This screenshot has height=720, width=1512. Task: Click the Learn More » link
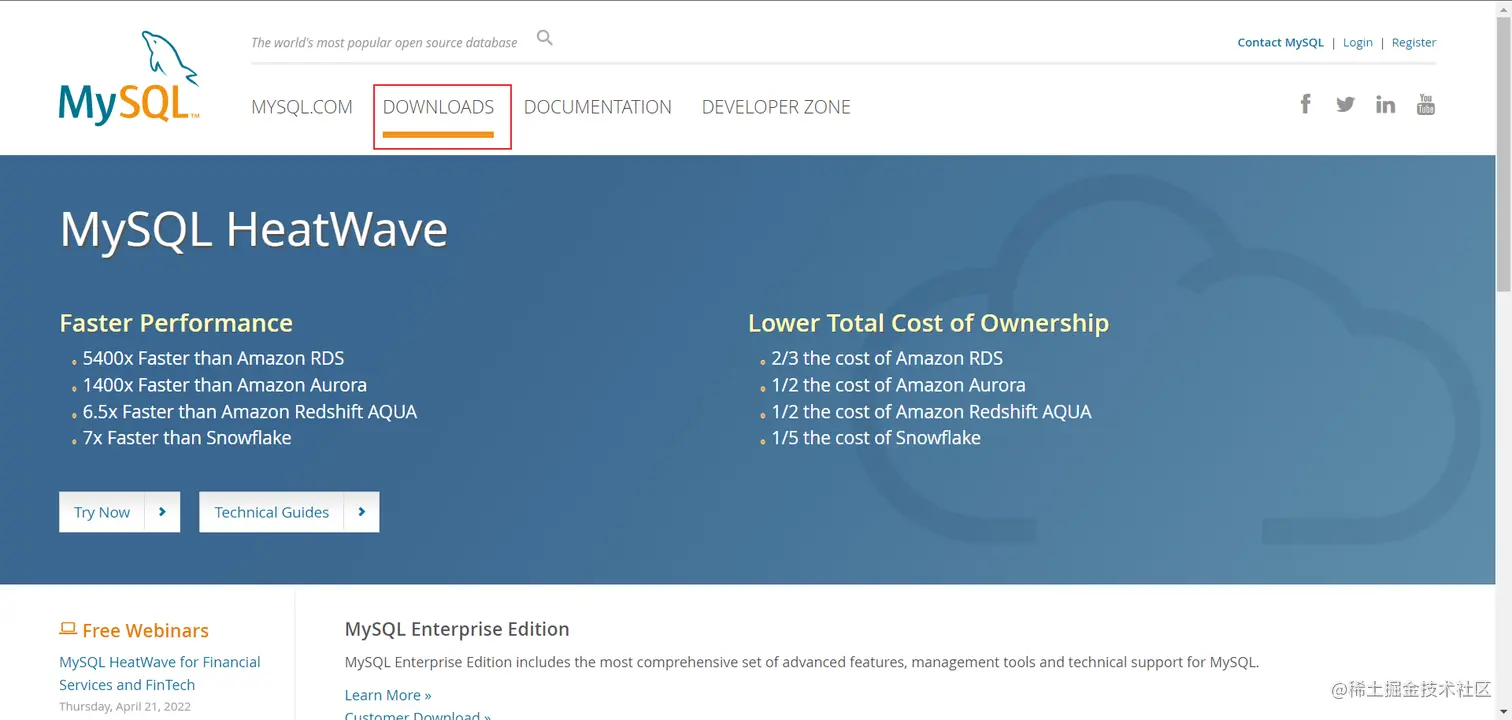388,695
